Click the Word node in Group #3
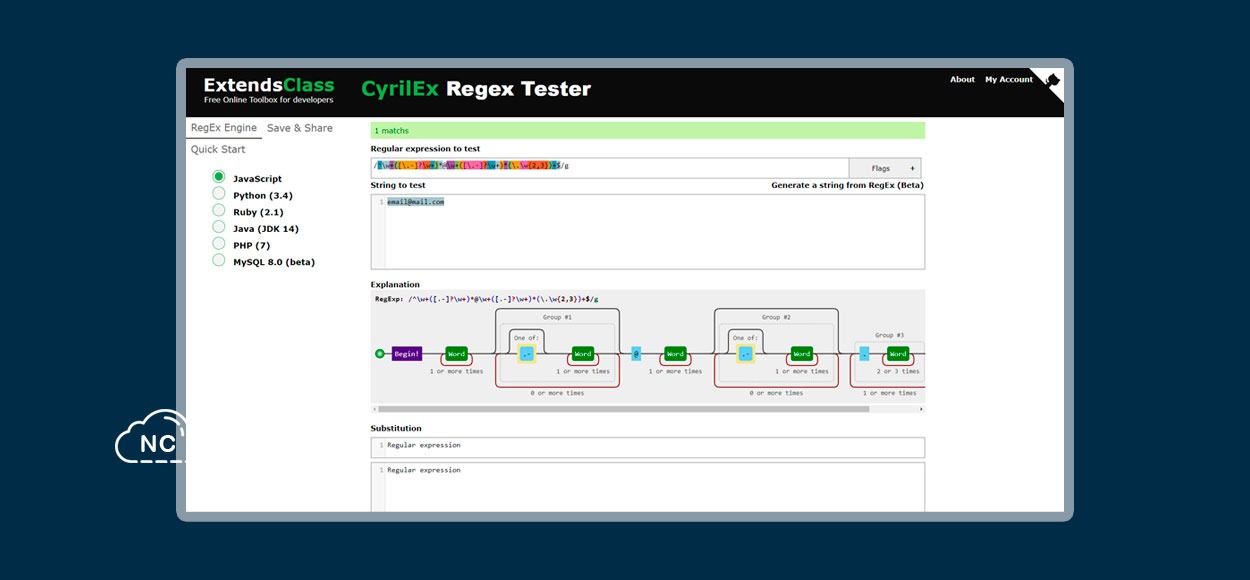The height and width of the screenshot is (580, 1250). click(x=898, y=354)
